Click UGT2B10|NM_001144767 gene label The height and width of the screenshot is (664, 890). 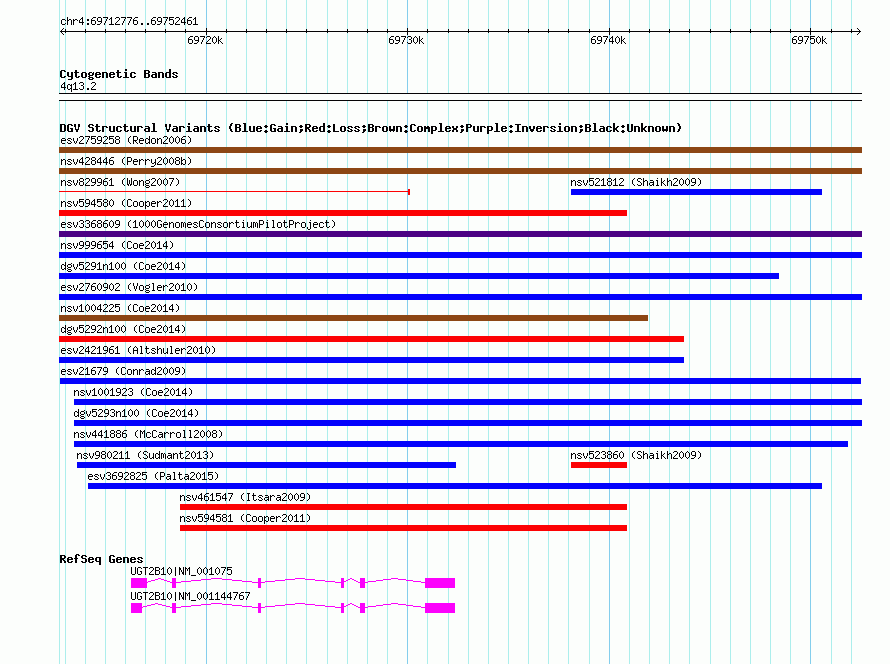click(190, 596)
